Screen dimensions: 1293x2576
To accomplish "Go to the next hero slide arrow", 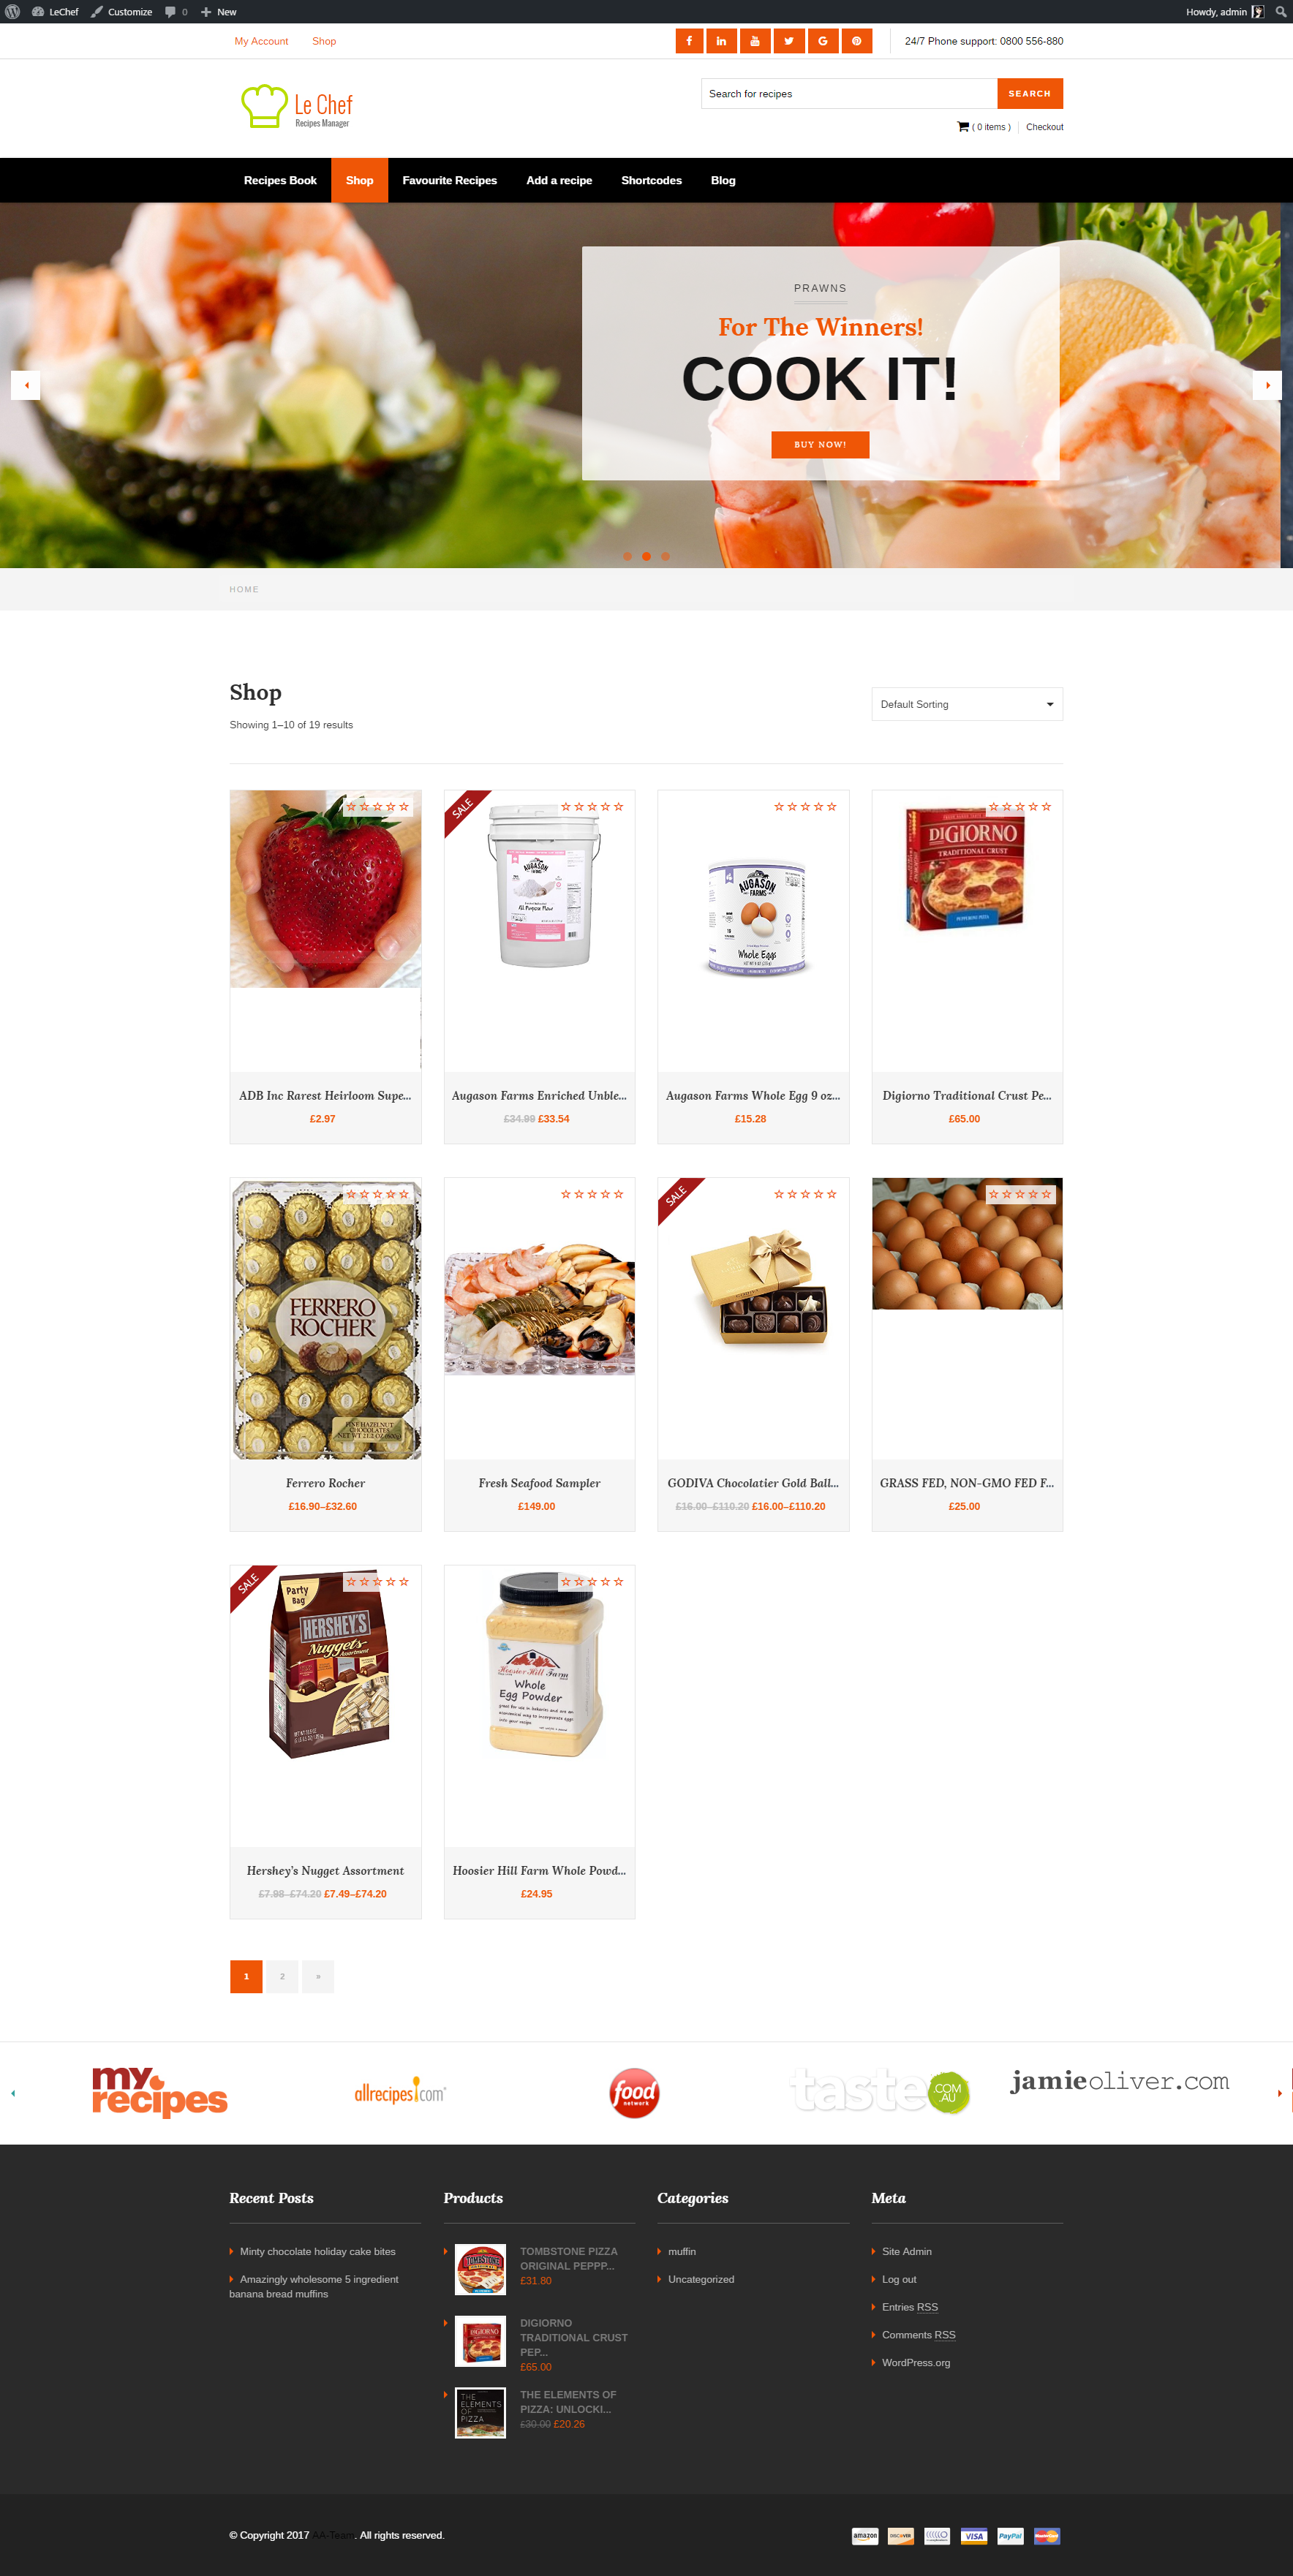I will click(1267, 385).
